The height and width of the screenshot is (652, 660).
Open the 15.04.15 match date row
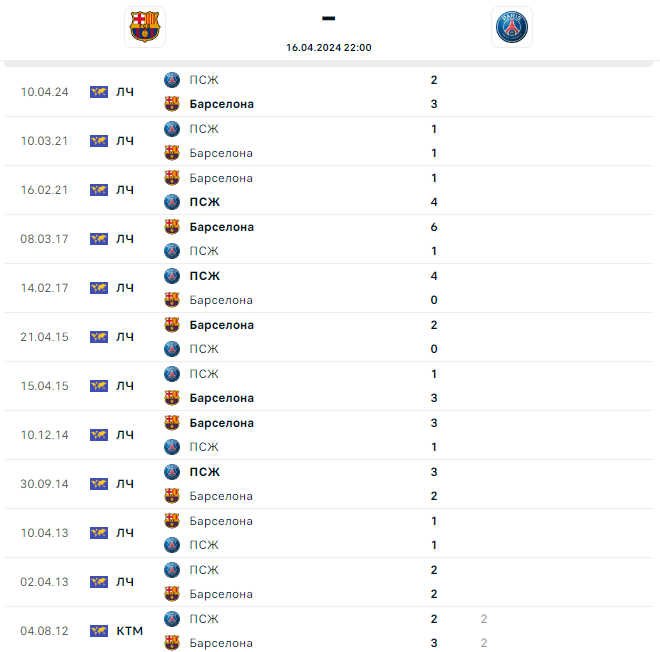328,386
